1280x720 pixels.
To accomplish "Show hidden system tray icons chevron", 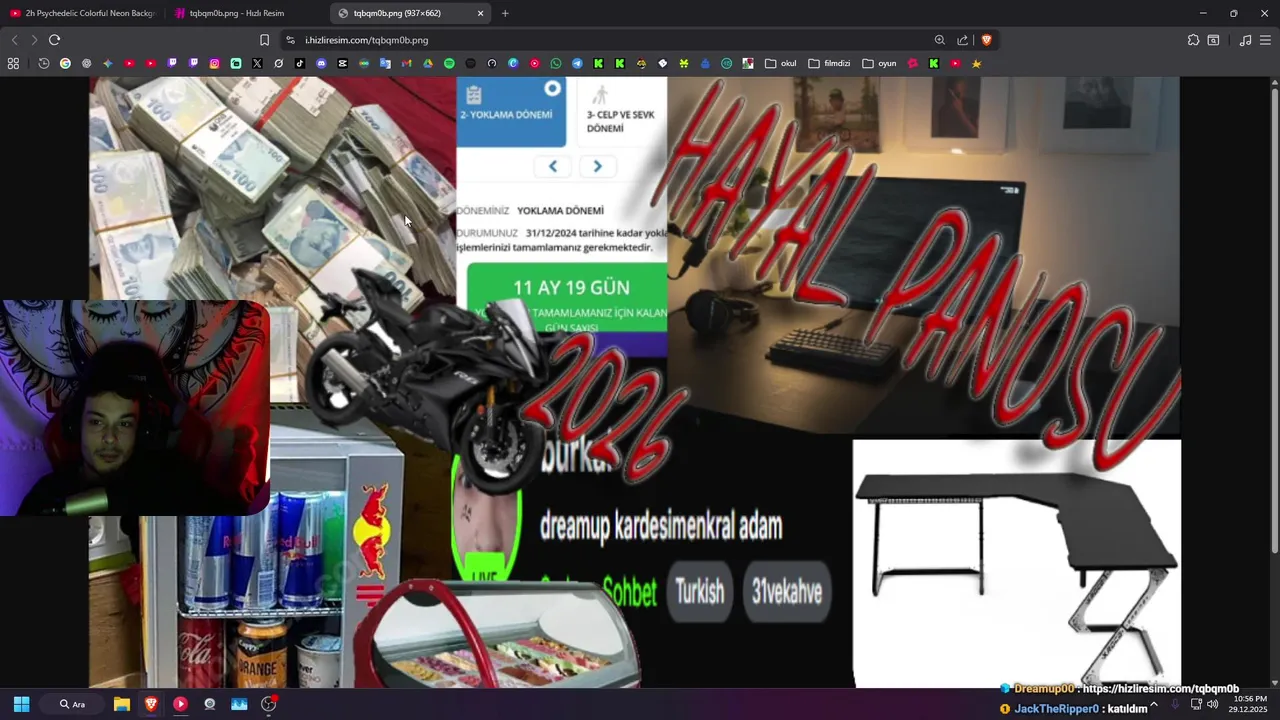I will [x=1154, y=704].
